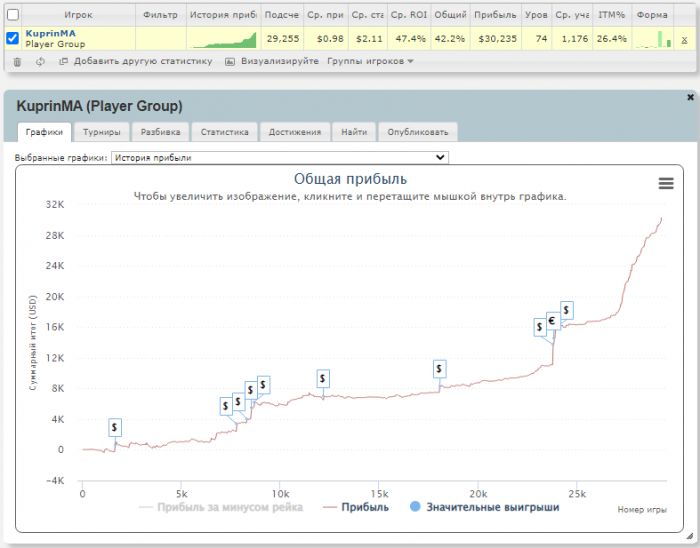The image size is (700, 548).
Task: Sort by Форма column header
Action: point(652,15)
